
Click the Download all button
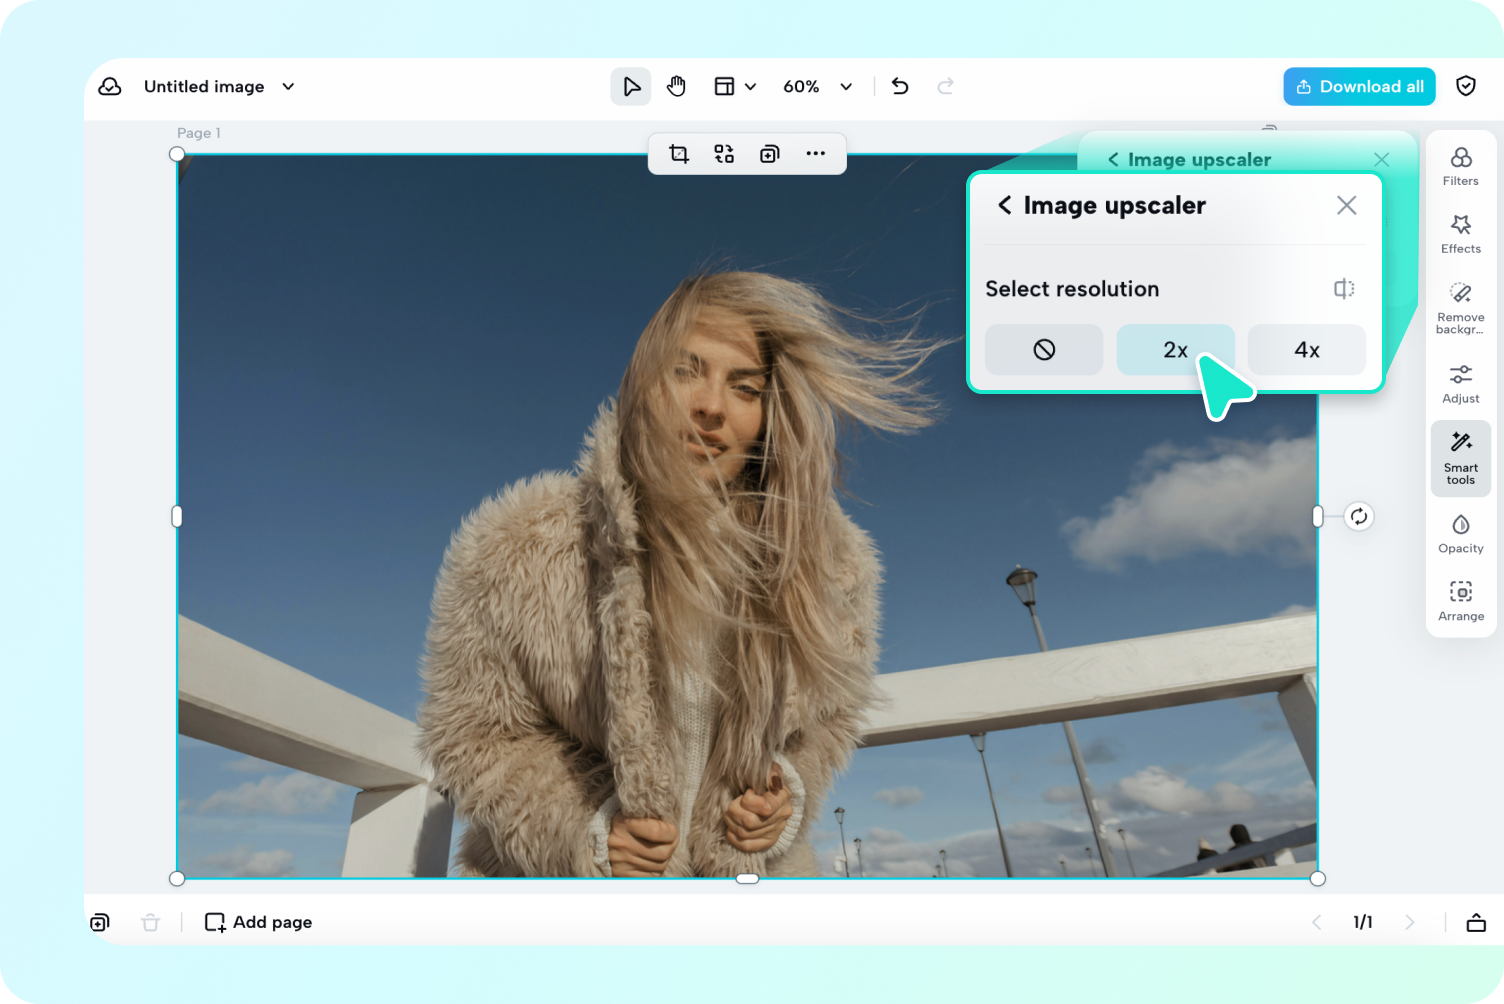(x=1359, y=87)
